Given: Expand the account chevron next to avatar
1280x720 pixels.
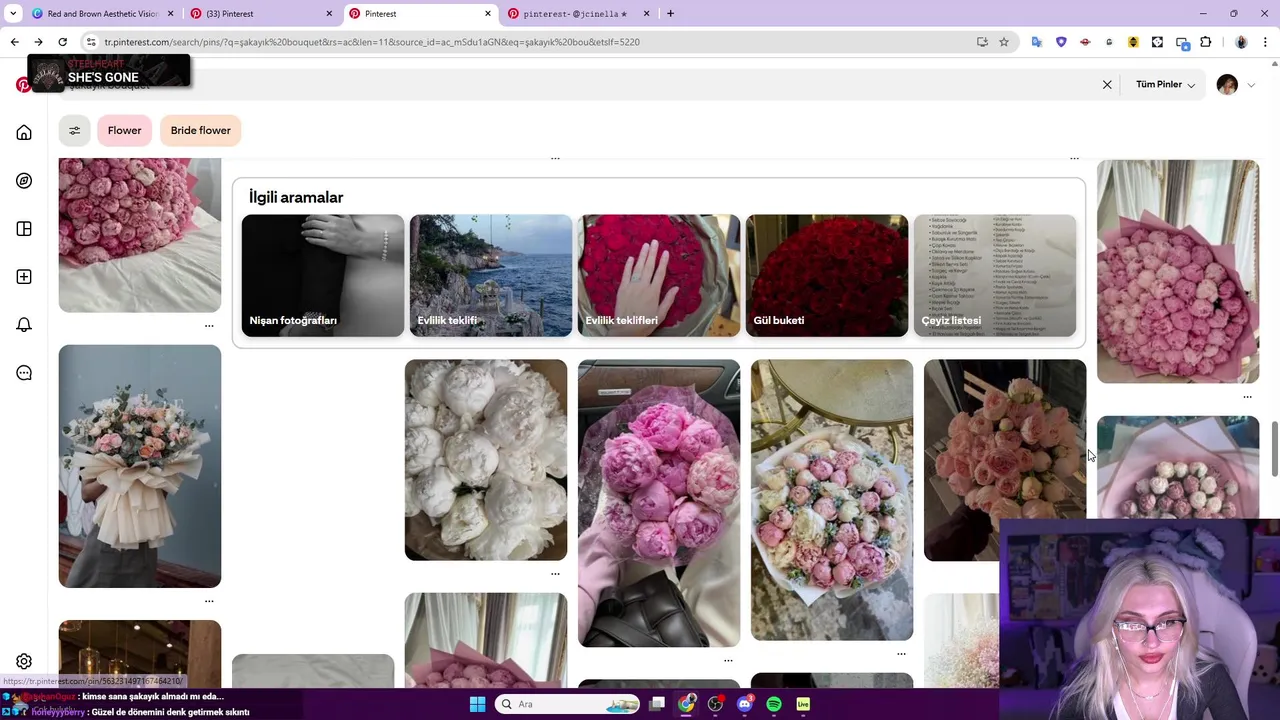Looking at the screenshot, I should coord(1251,85).
